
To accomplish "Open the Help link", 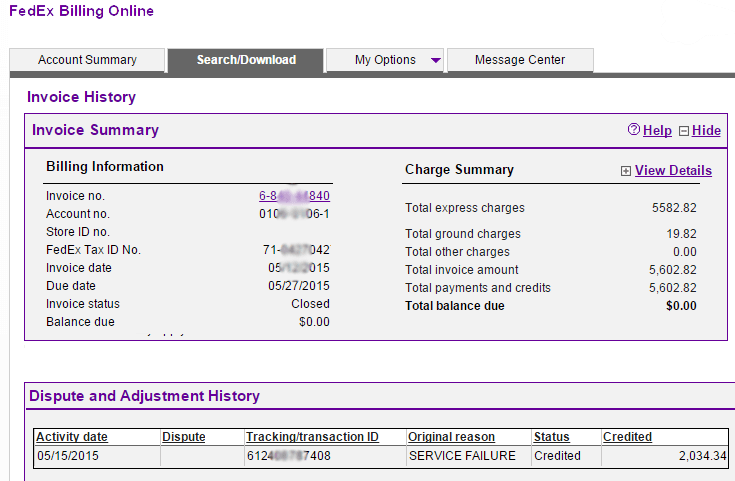I will click(x=657, y=131).
